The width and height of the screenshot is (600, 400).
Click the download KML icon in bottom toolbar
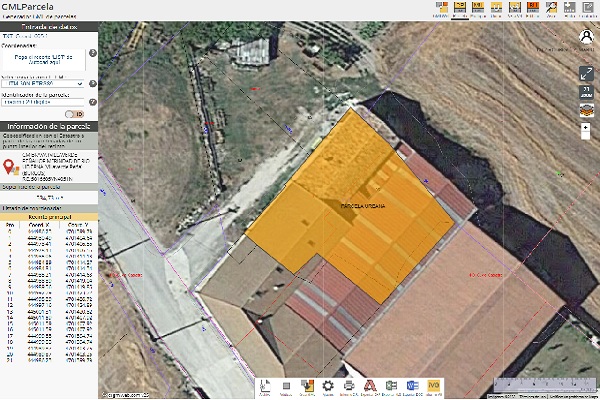[307, 386]
